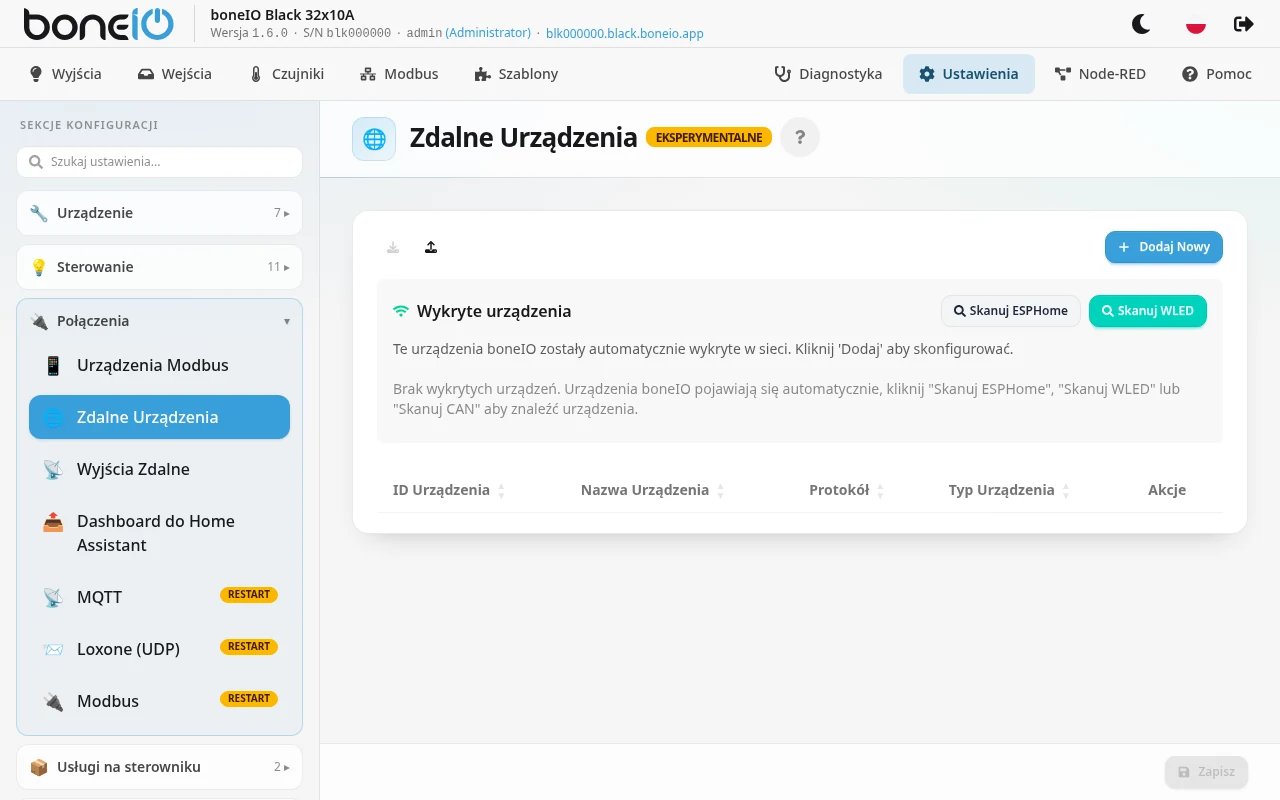Open MQTT settings
The image size is (1280, 800).
pyautogui.click(x=159, y=597)
